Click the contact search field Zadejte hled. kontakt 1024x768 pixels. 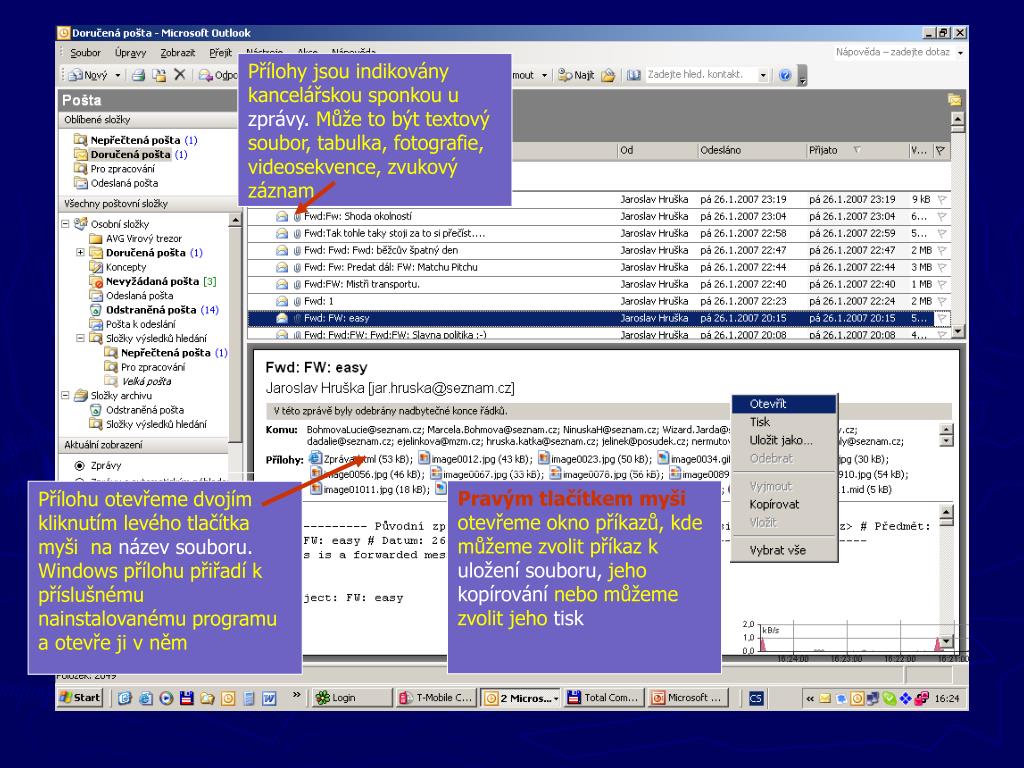pyautogui.click(x=701, y=74)
